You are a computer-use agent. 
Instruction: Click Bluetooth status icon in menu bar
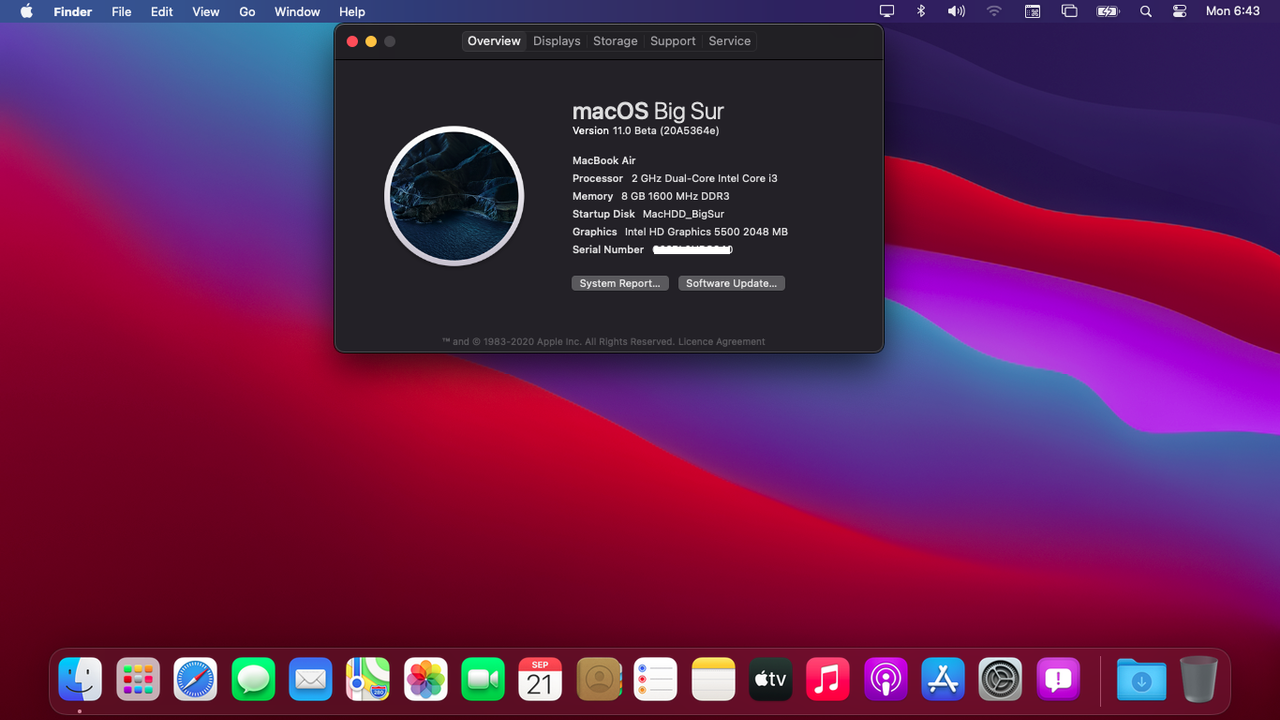coord(922,11)
